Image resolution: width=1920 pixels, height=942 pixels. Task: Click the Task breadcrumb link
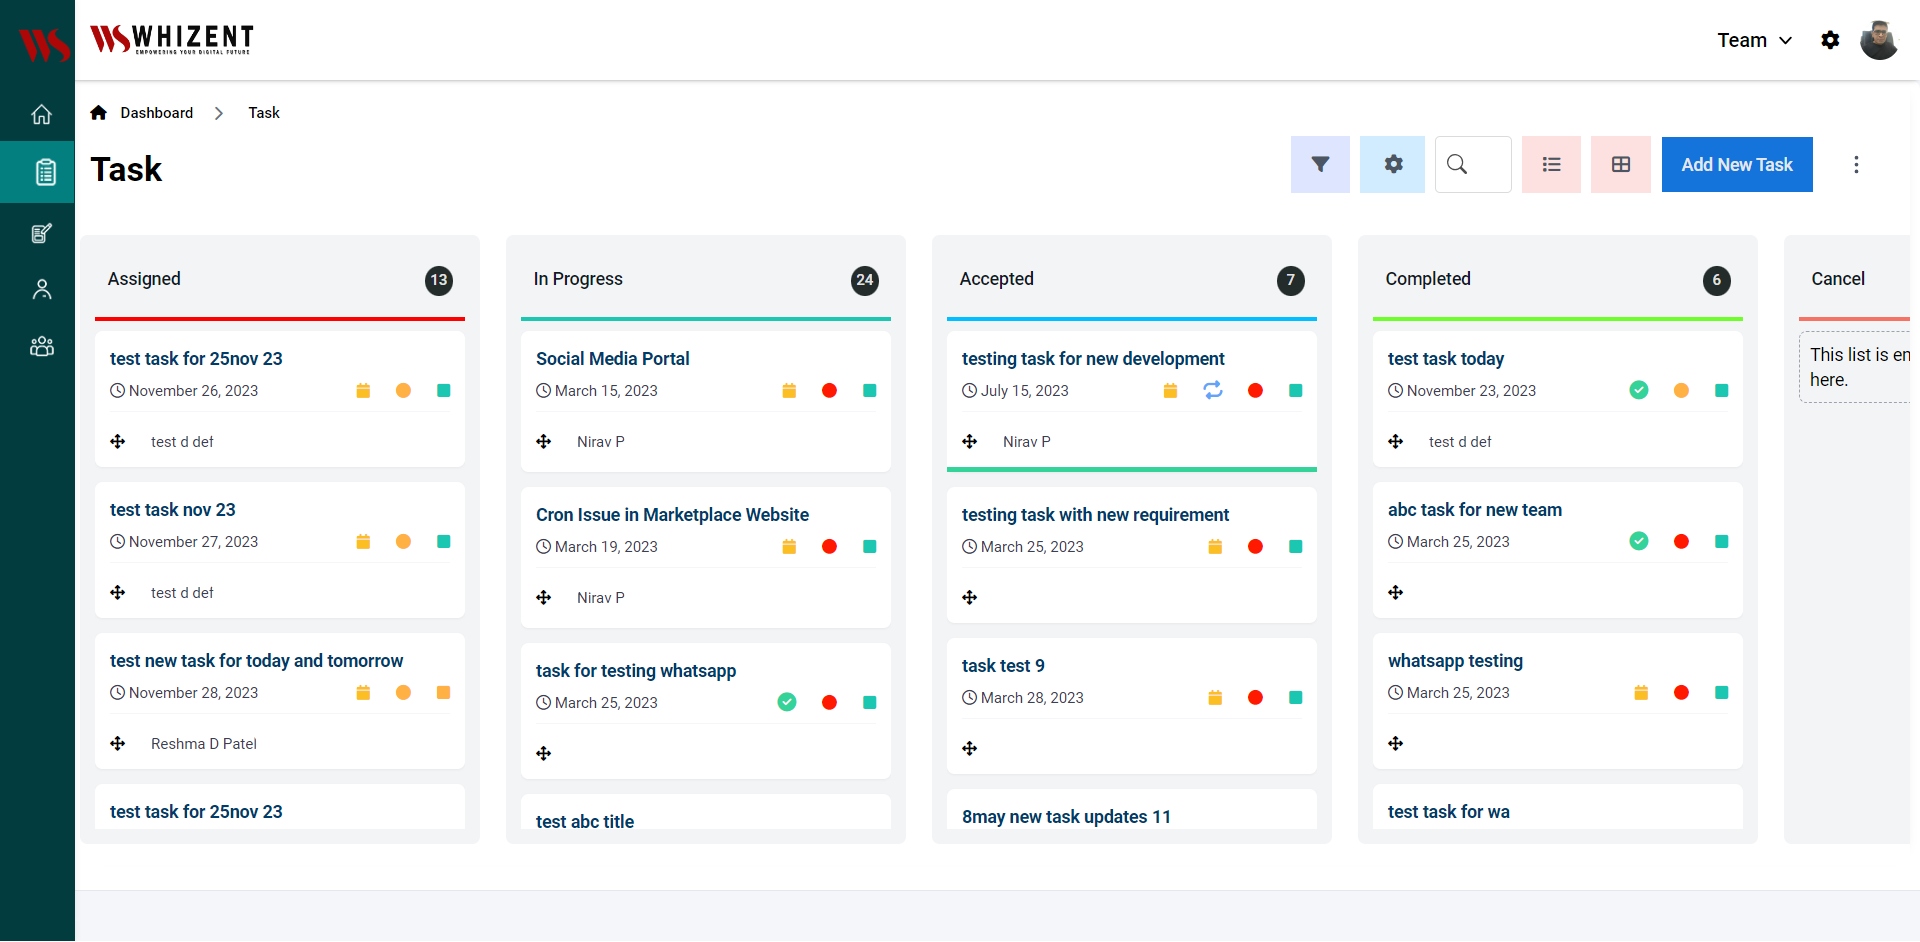coord(264,113)
